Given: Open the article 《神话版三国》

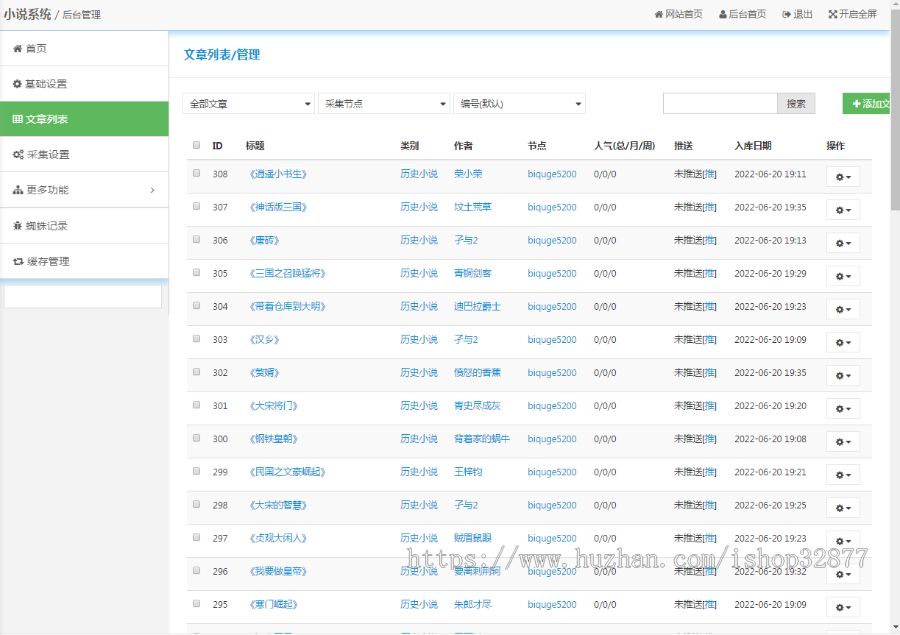Looking at the screenshot, I should pyautogui.click(x=278, y=207).
